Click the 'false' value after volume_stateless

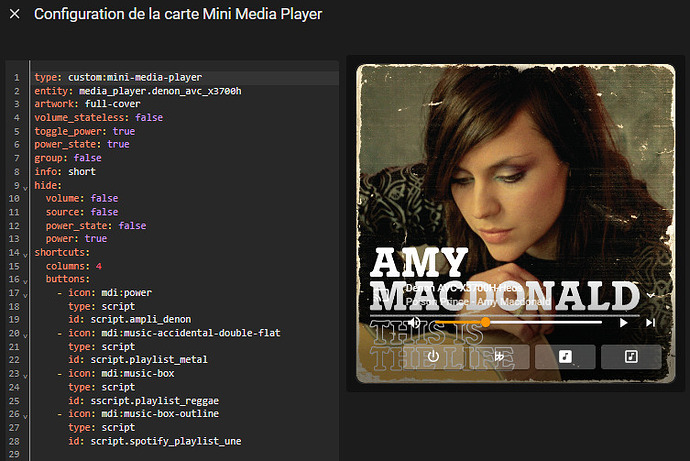click(x=149, y=117)
